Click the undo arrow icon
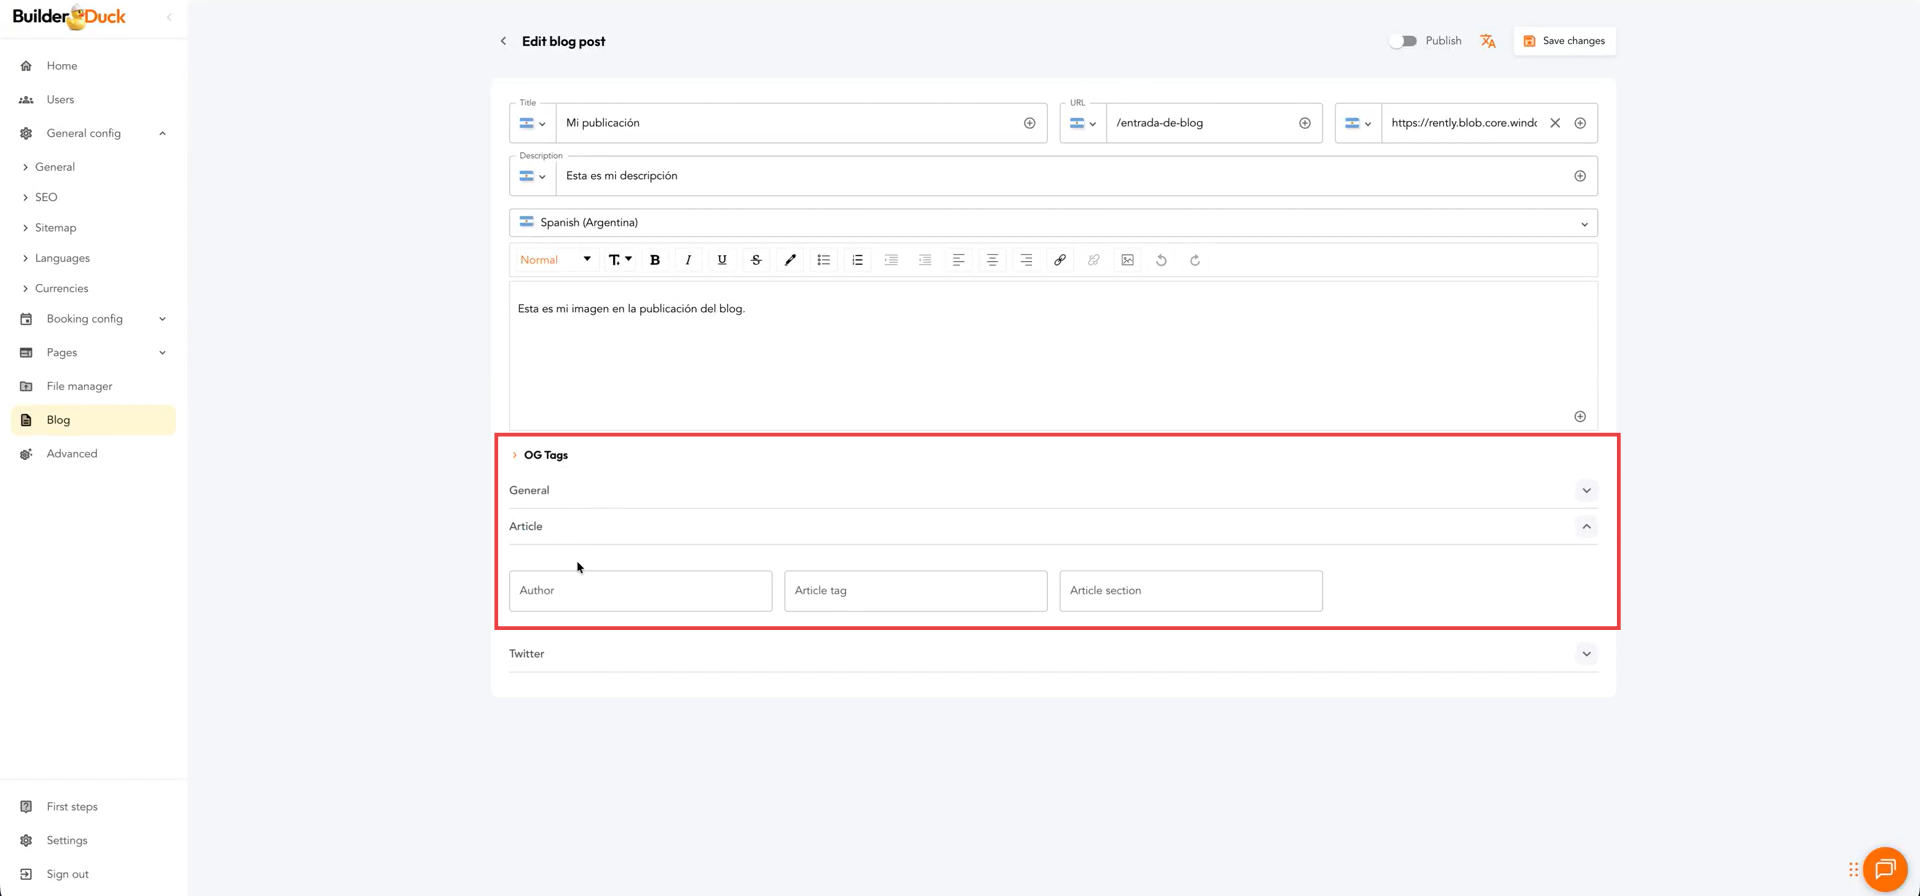1920x896 pixels. [1161, 260]
